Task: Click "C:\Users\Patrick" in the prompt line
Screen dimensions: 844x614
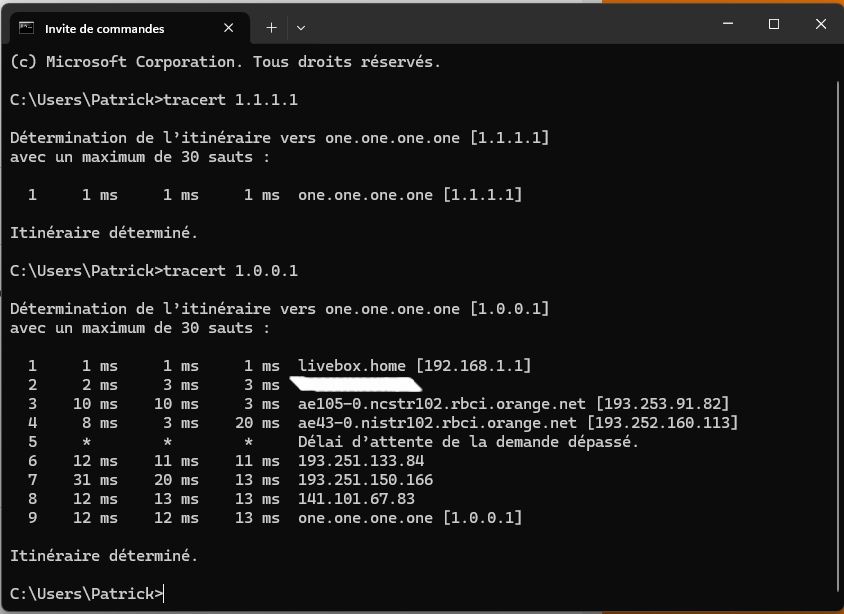Action: pos(80,593)
